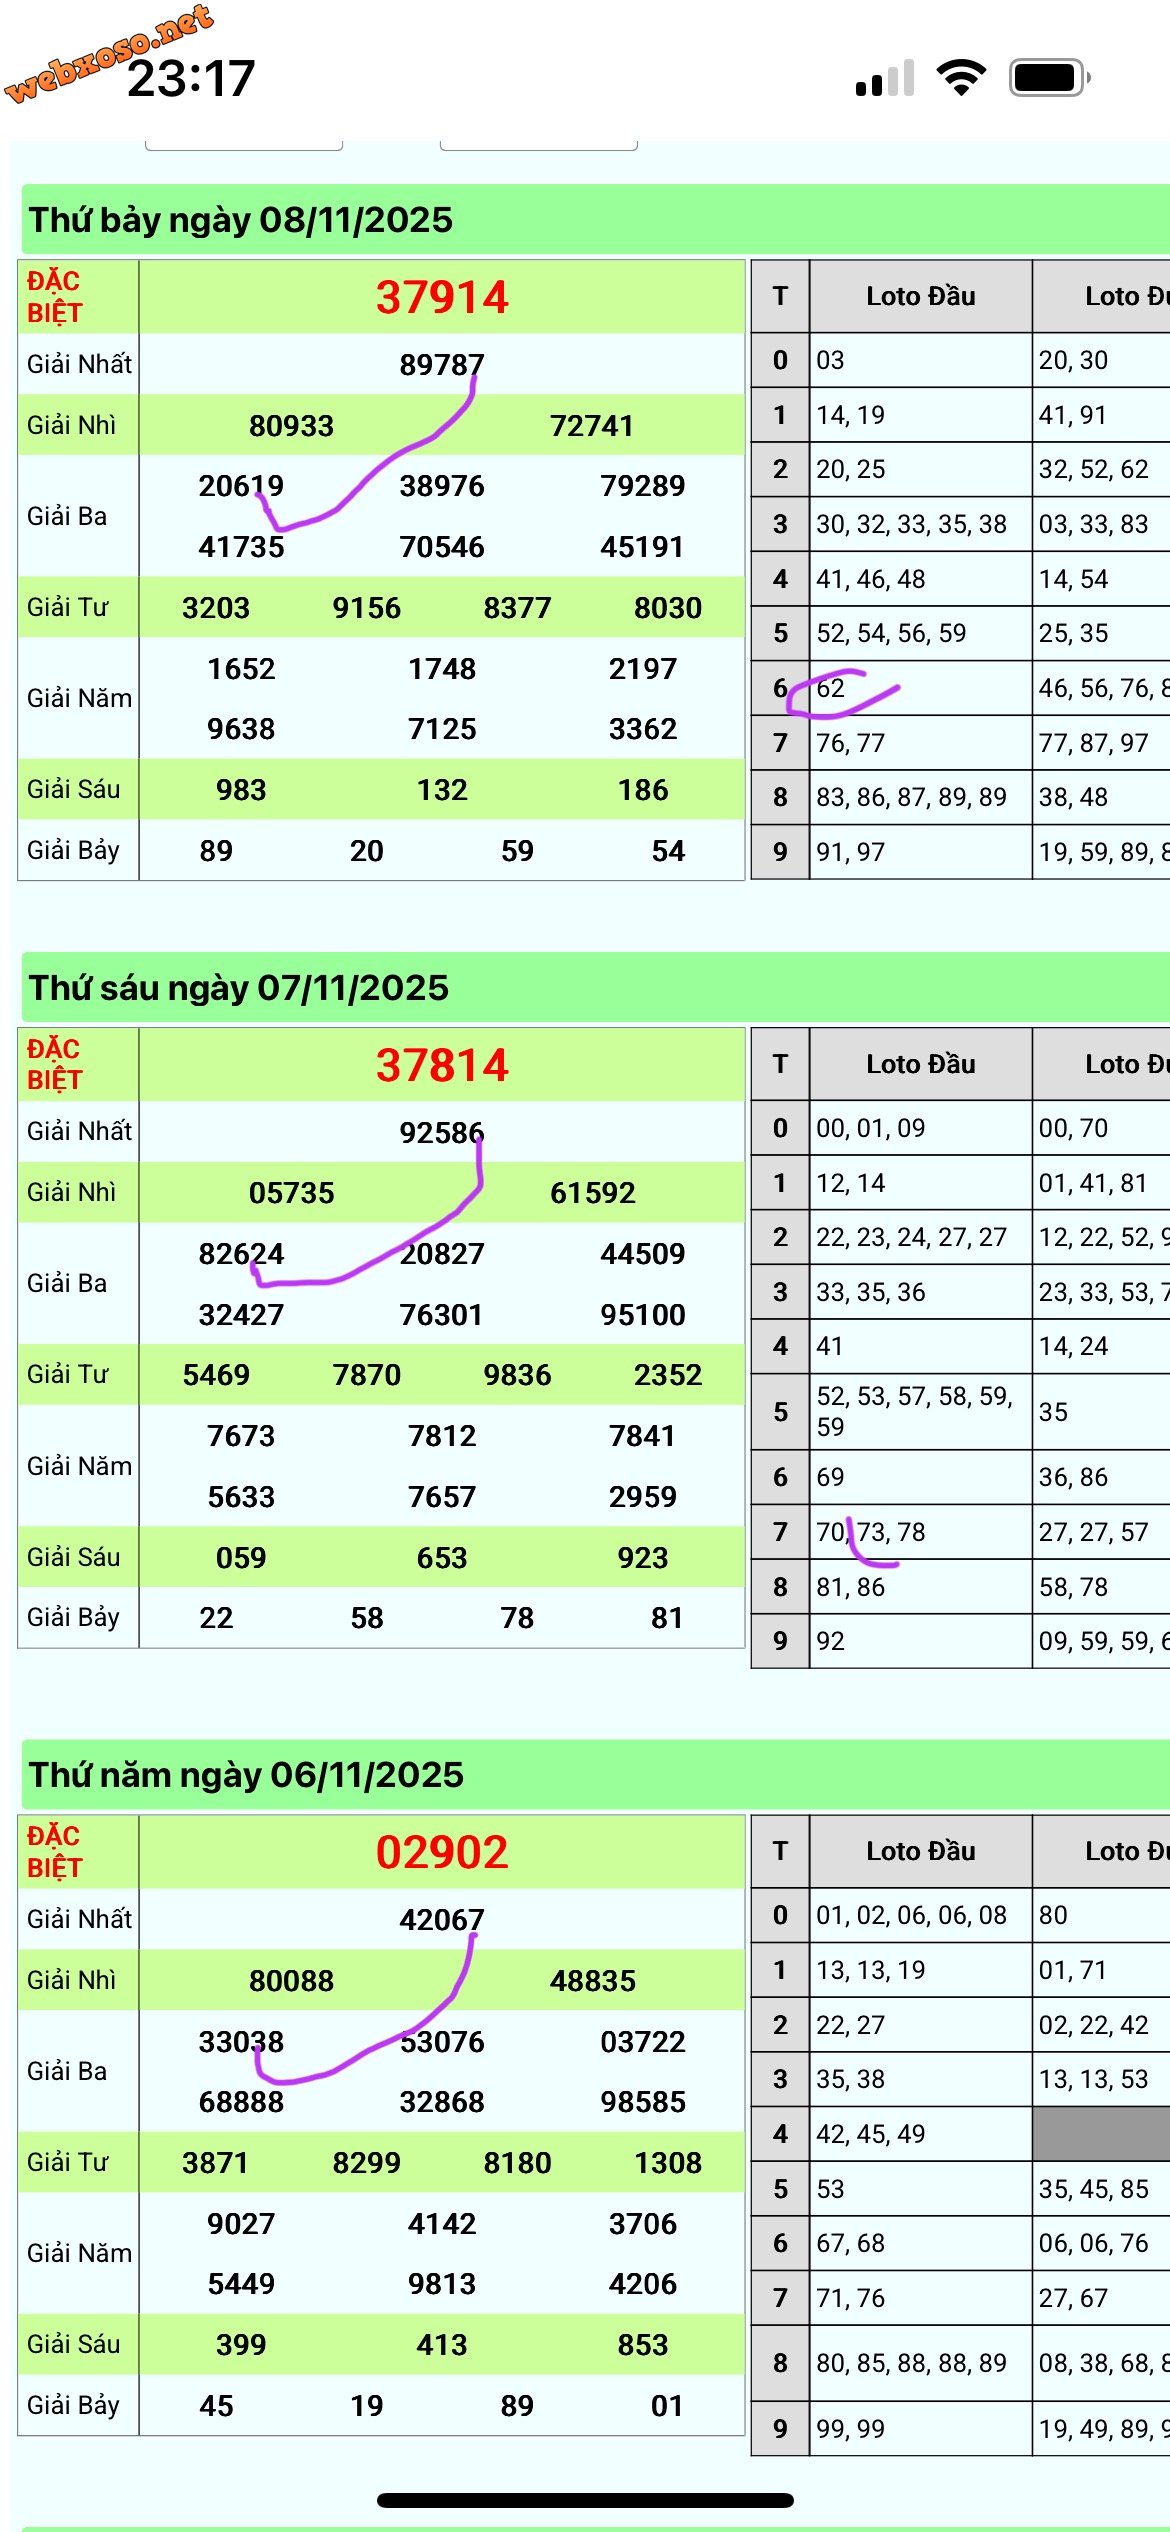Viewport: 1170px width, 2532px height.
Task: Tap the circled 62 loto cell
Action: point(831,688)
